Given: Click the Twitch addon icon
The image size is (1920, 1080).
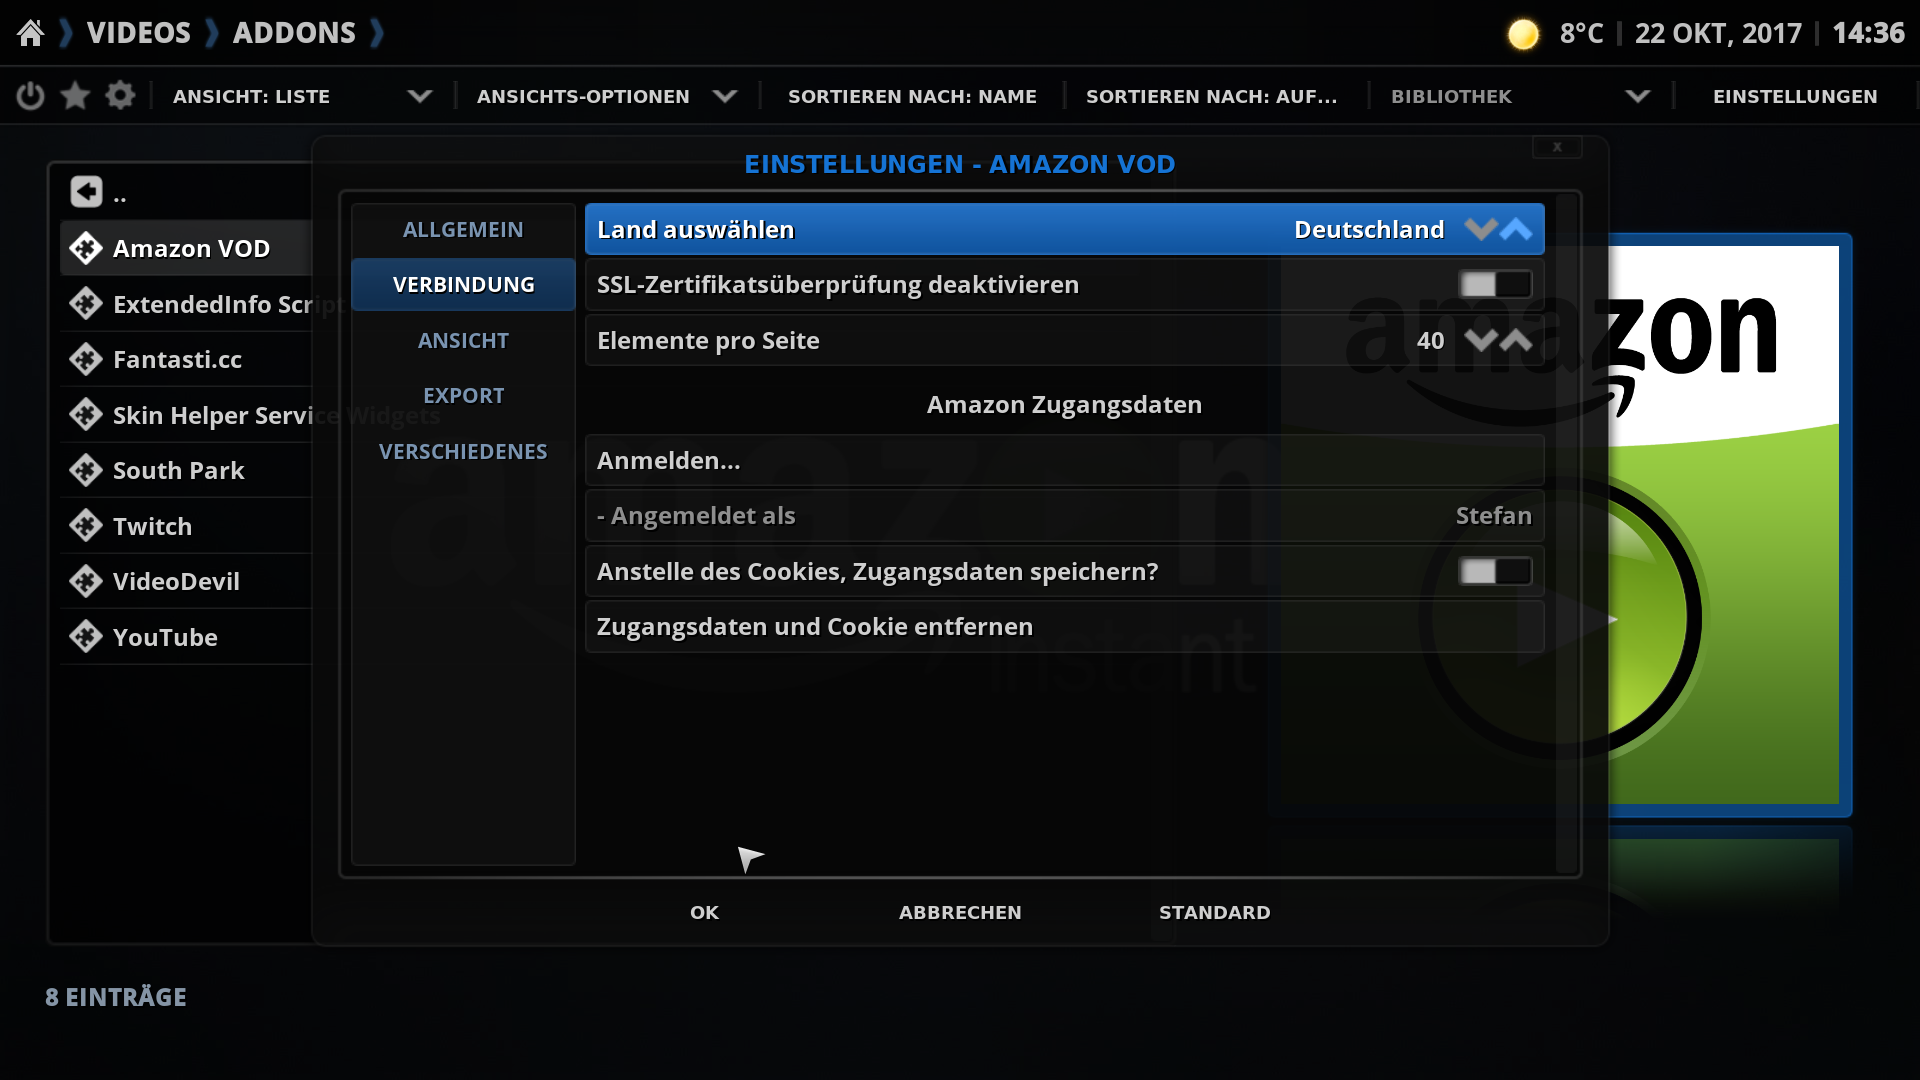Looking at the screenshot, I should coord(86,525).
